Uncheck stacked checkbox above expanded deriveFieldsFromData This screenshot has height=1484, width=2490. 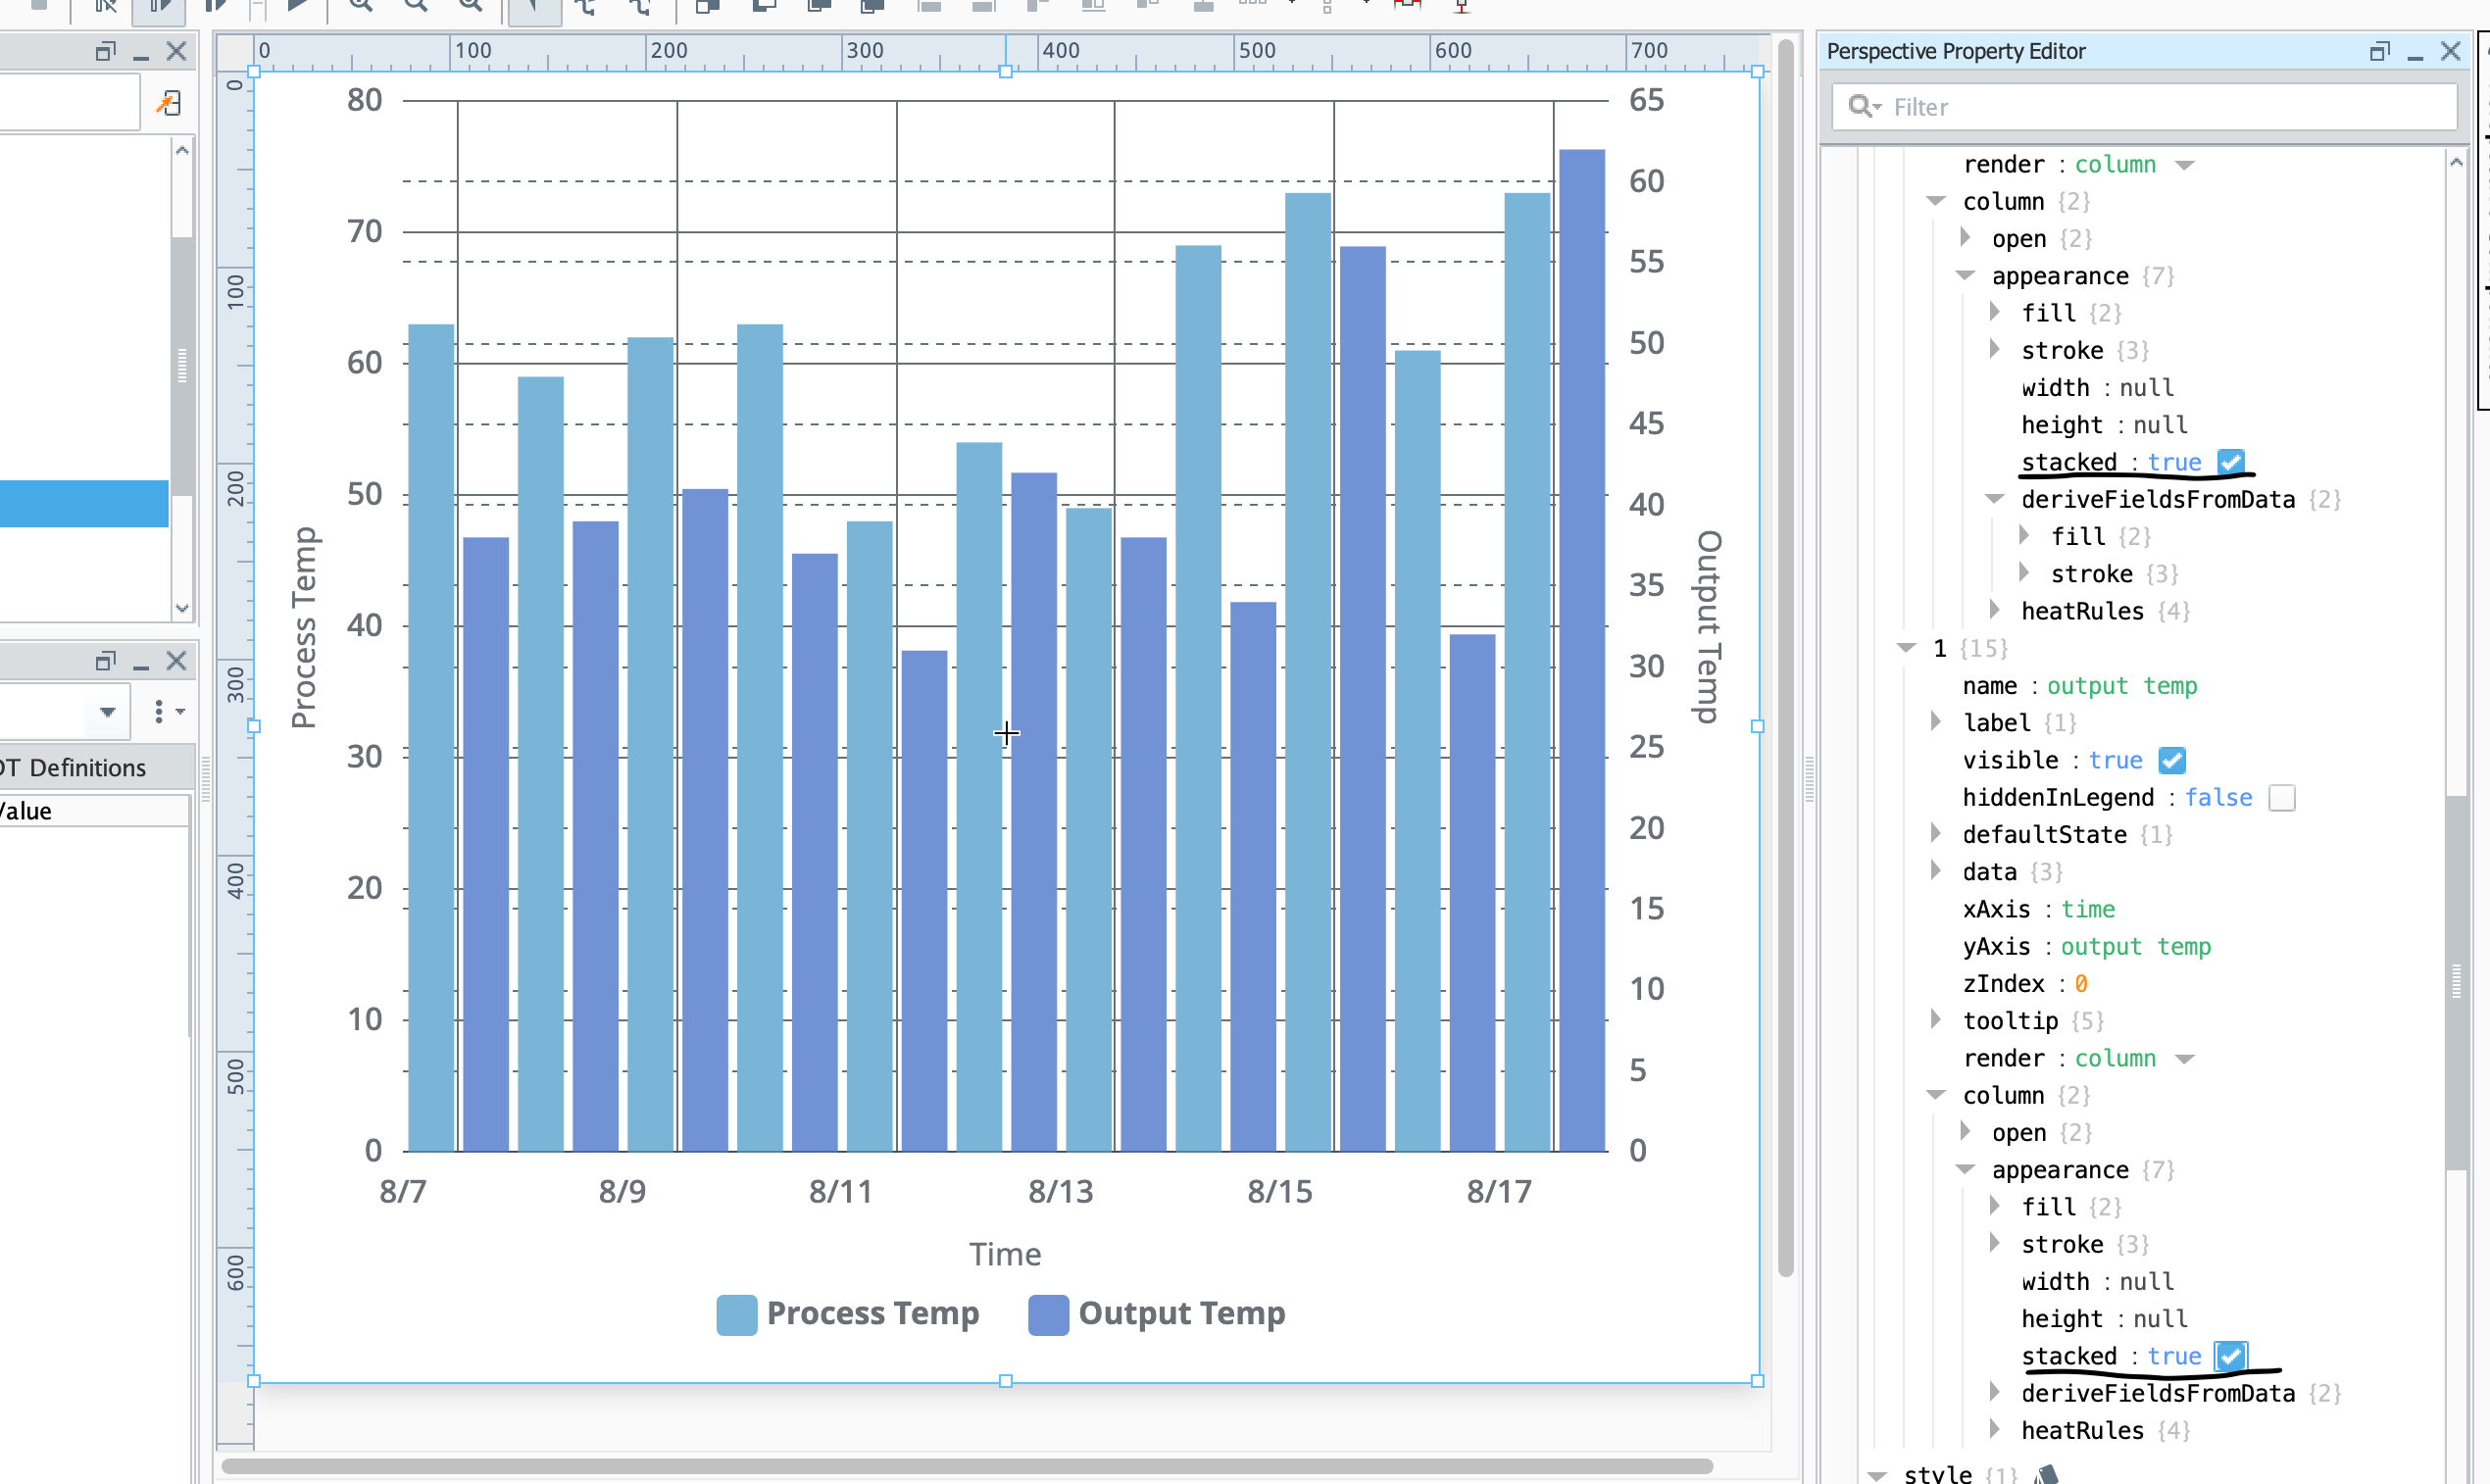pos(2230,462)
